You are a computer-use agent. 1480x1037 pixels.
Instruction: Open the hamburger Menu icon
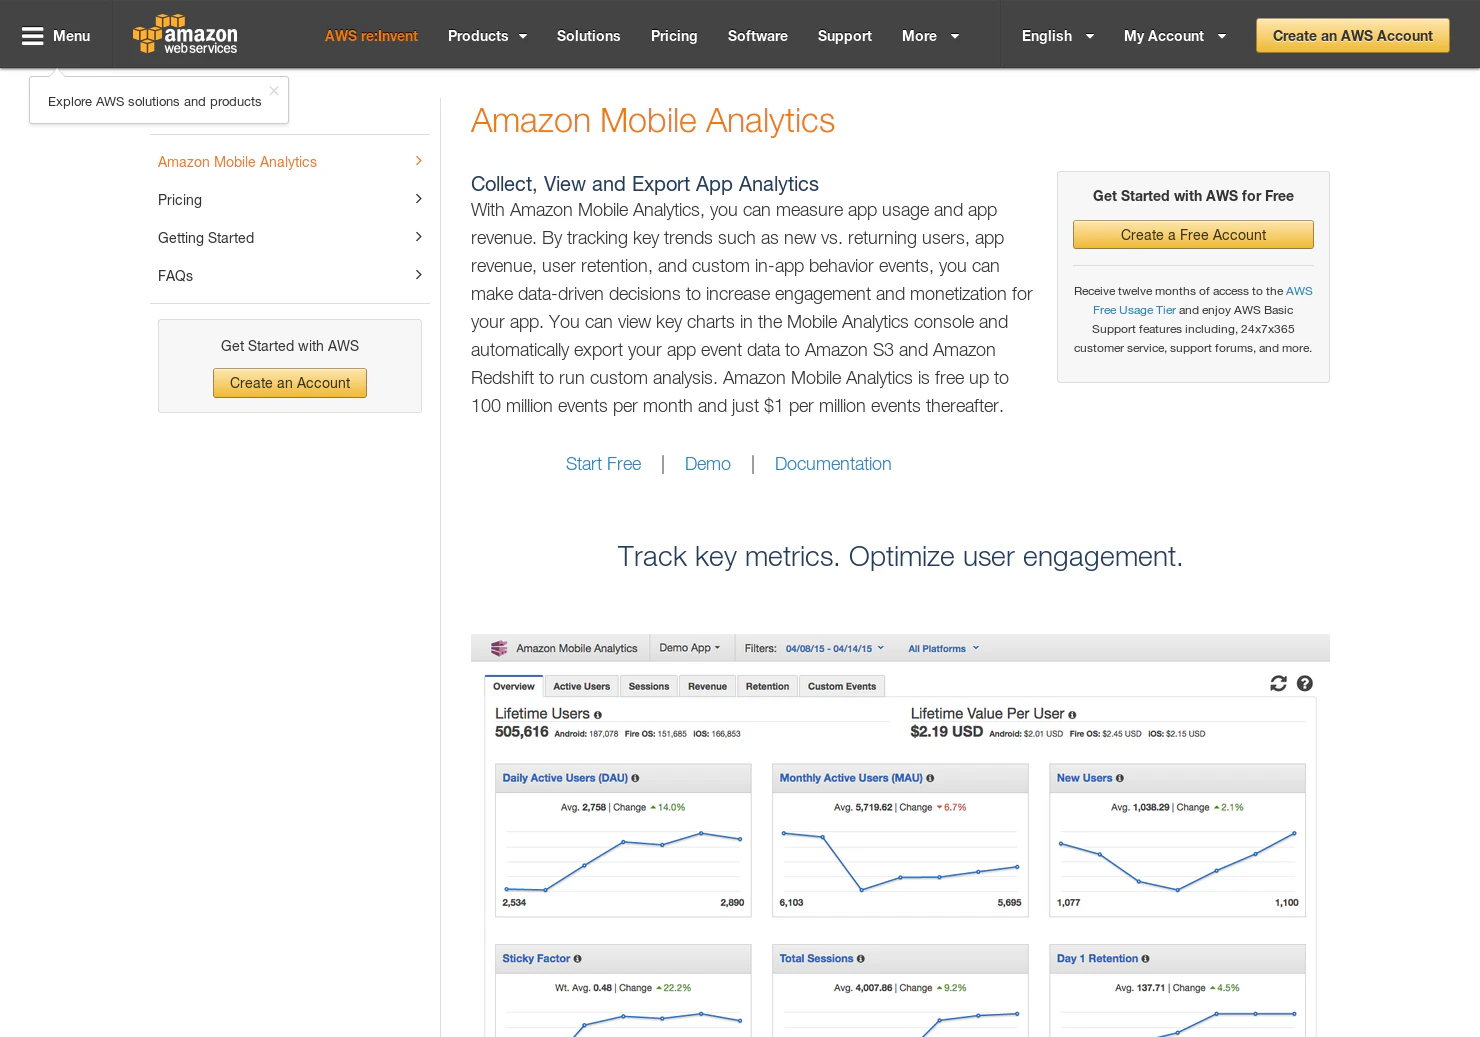point(33,36)
